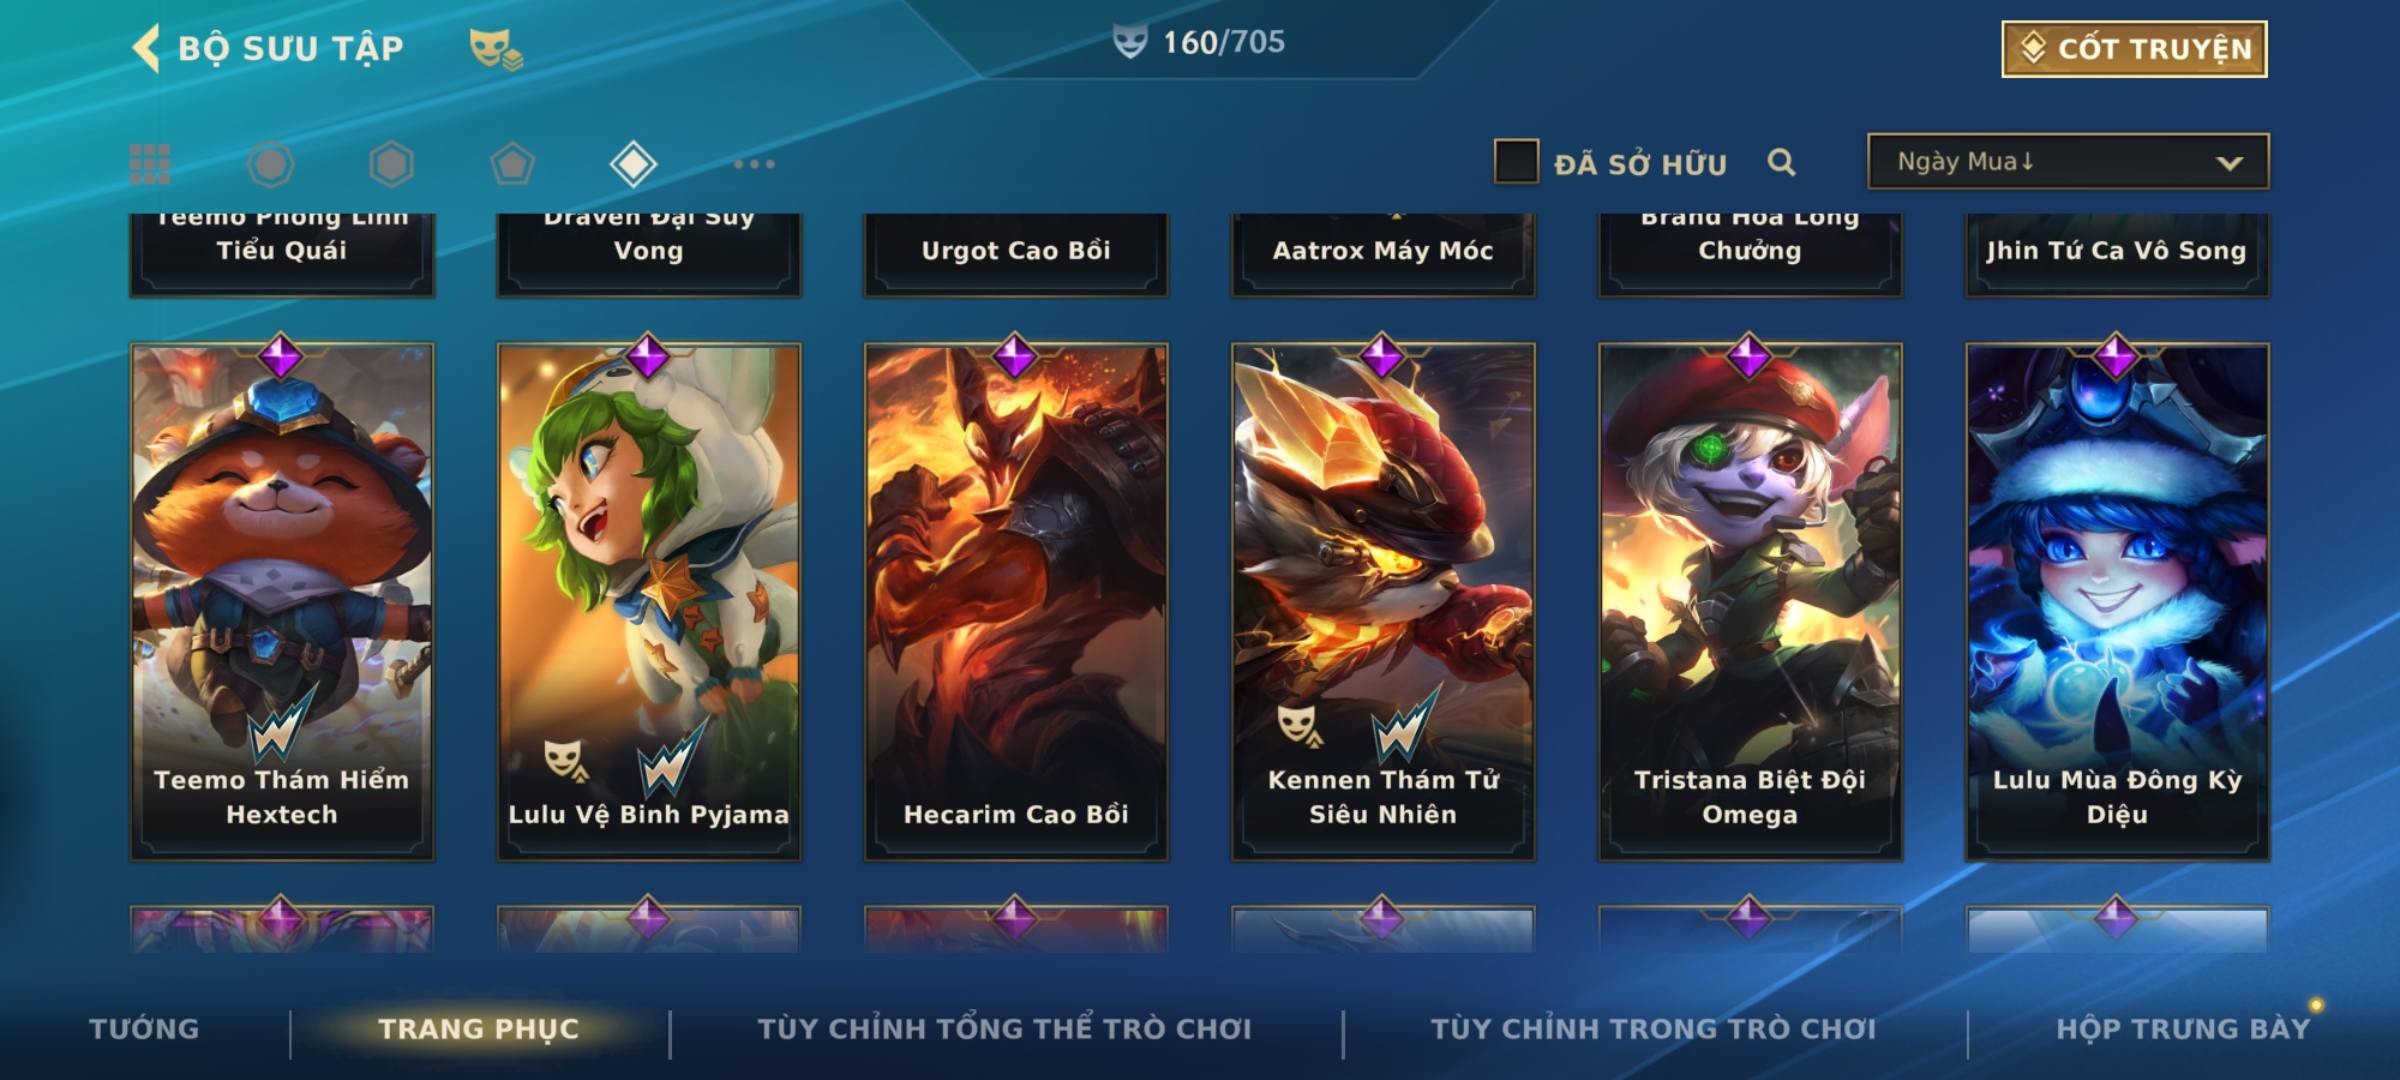Open the skin search magnifier
Image resolution: width=2400 pixels, height=1080 pixels.
click(x=1781, y=162)
